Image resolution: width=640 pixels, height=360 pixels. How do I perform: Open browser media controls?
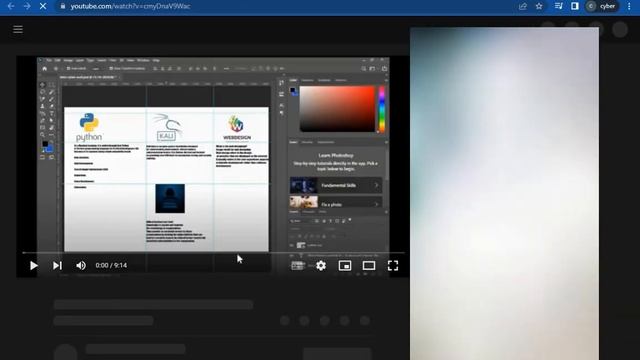[x=558, y=6]
